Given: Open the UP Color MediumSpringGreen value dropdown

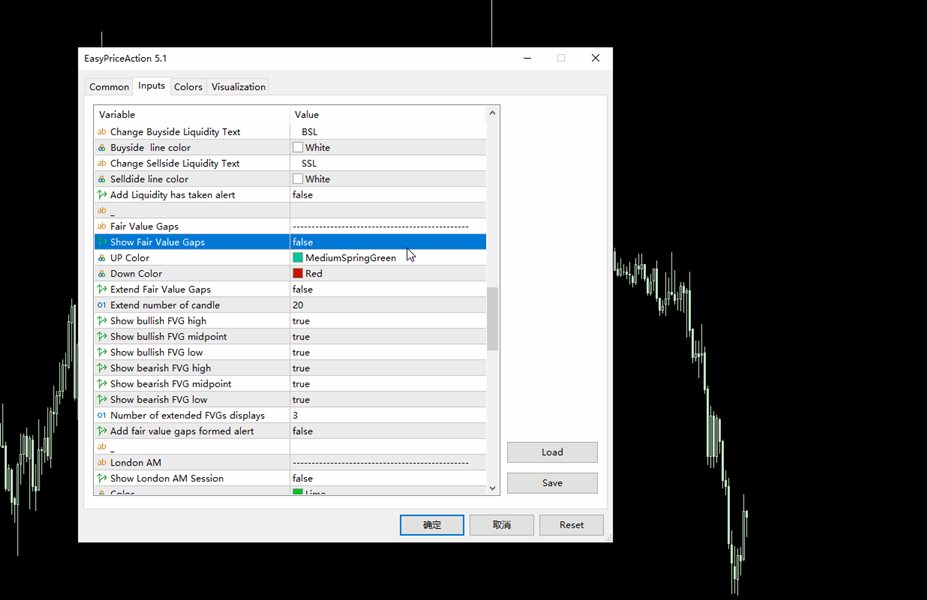Looking at the screenshot, I should [x=387, y=258].
